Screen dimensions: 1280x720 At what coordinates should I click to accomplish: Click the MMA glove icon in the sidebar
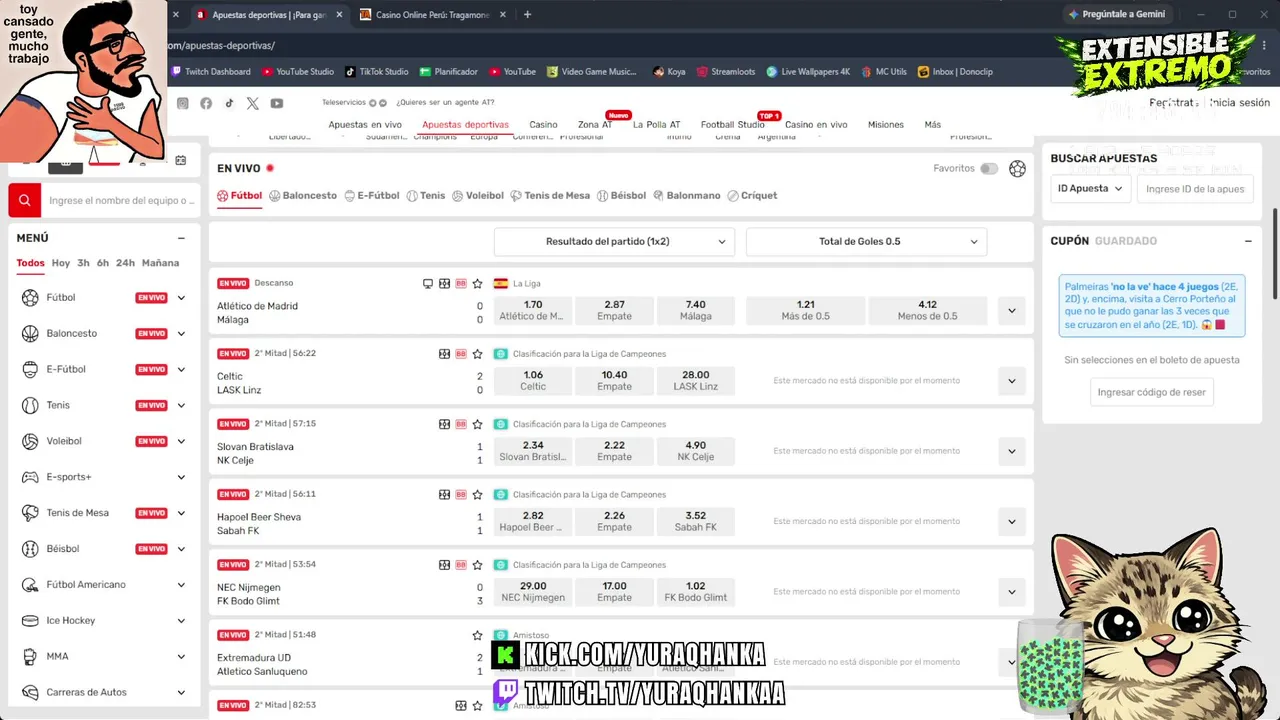tap(29, 656)
